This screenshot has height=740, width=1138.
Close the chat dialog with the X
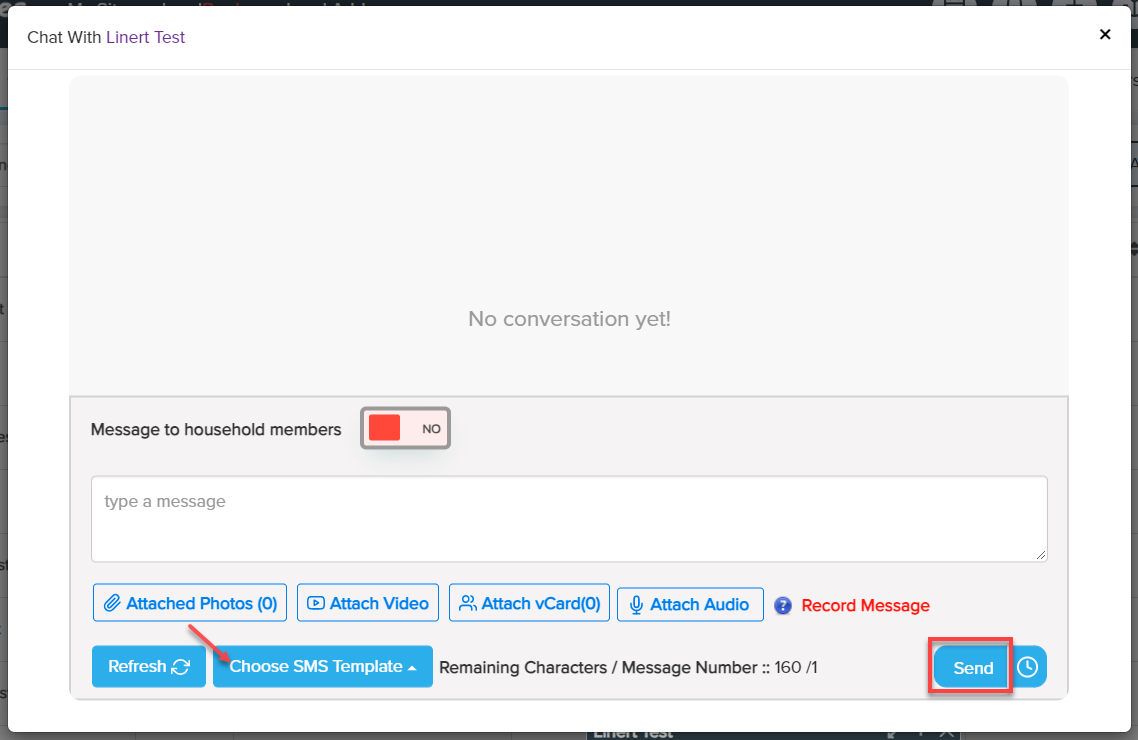click(1105, 35)
